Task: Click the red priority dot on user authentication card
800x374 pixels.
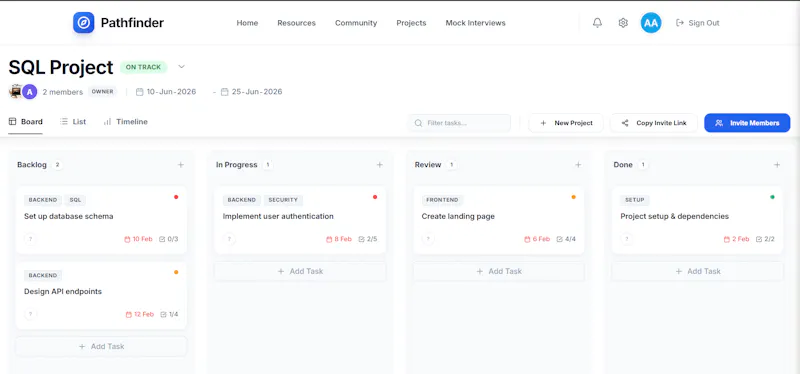Action: click(375, 197)
